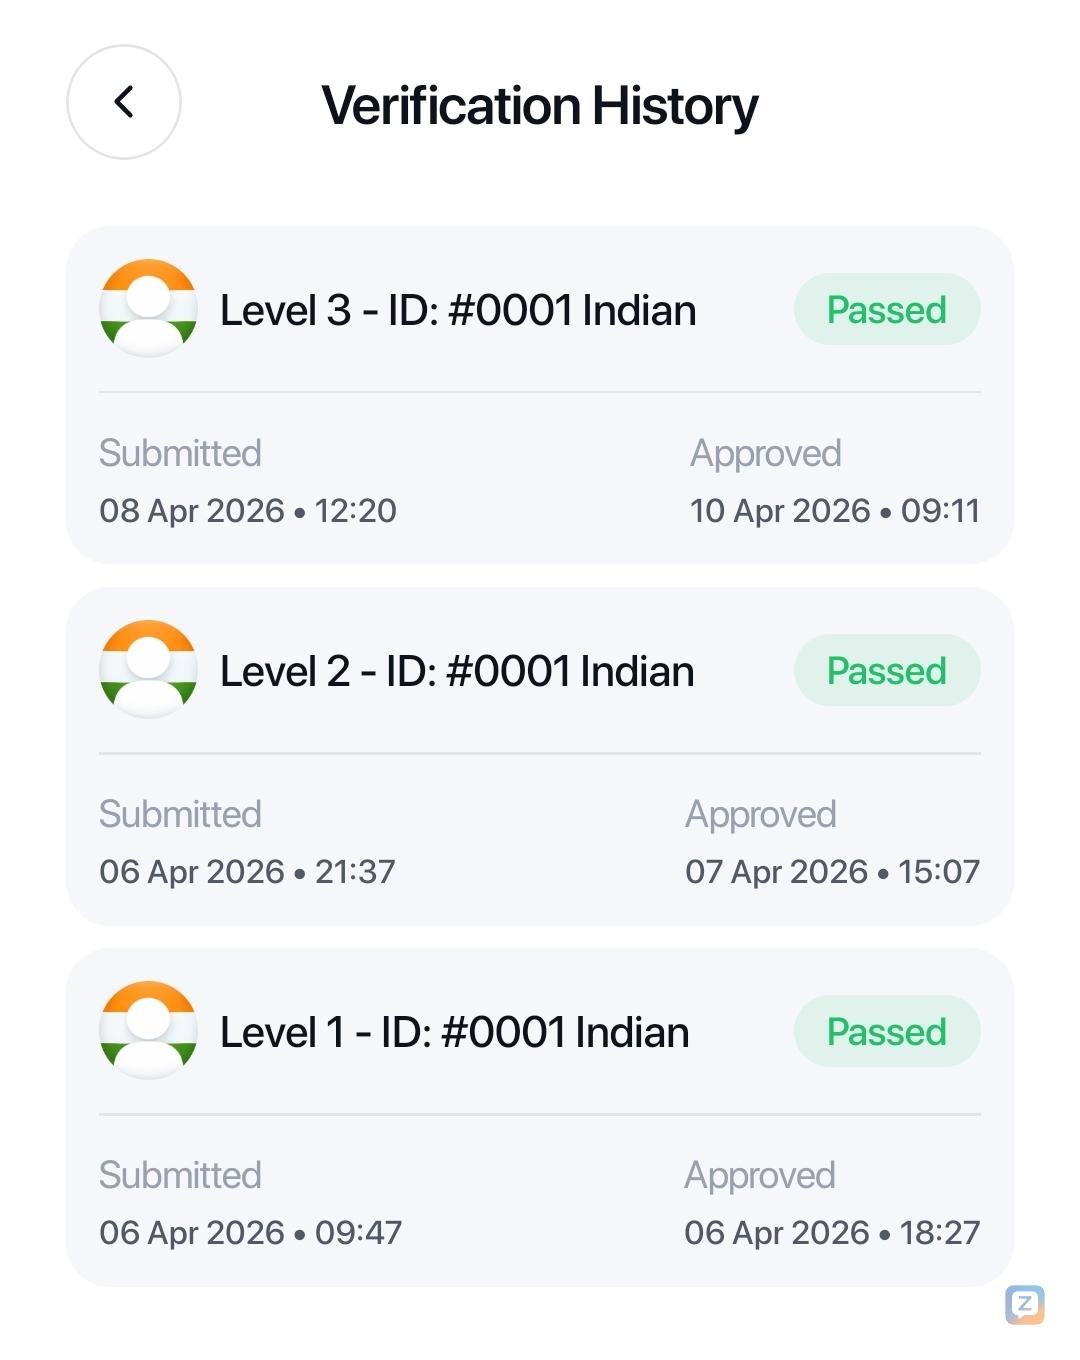Select Level 3 submitted date 08 Apr 2026
This screenshot has height=1360, width=1080.
pyautogui.click(x=192, y=511)
